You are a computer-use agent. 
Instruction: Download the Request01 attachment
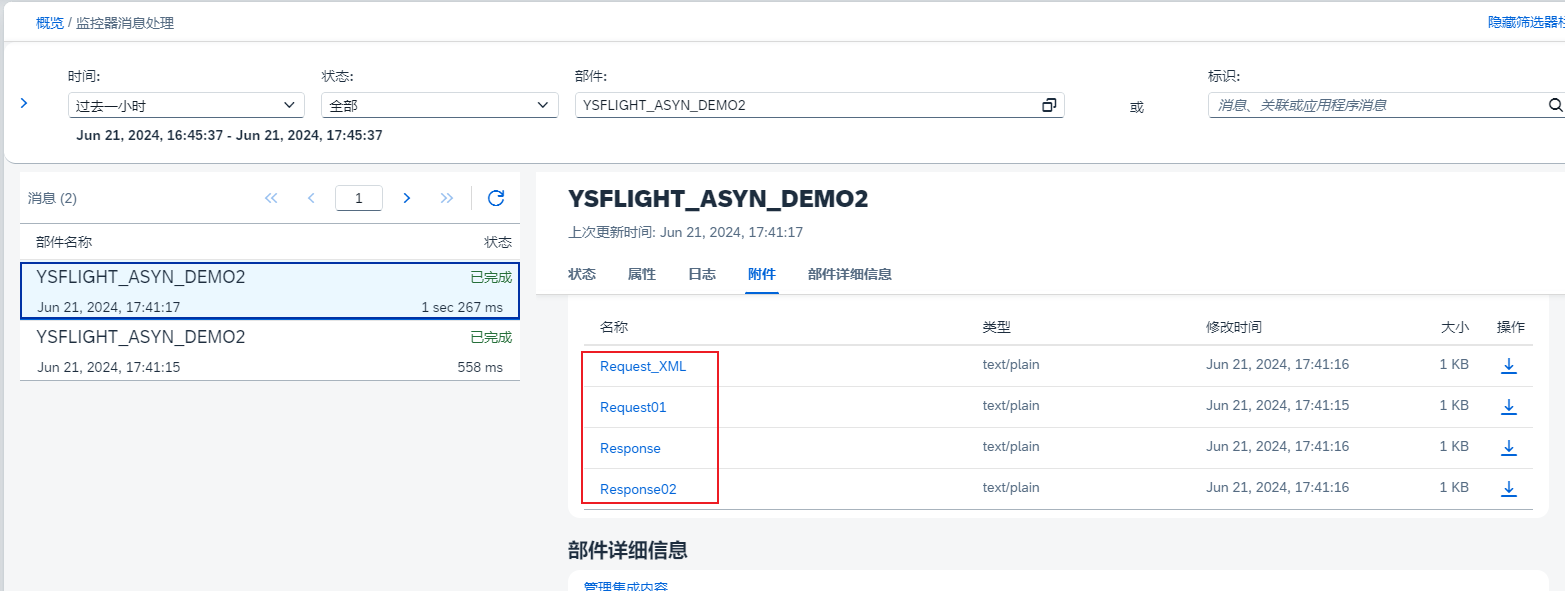click(1509, 406)
